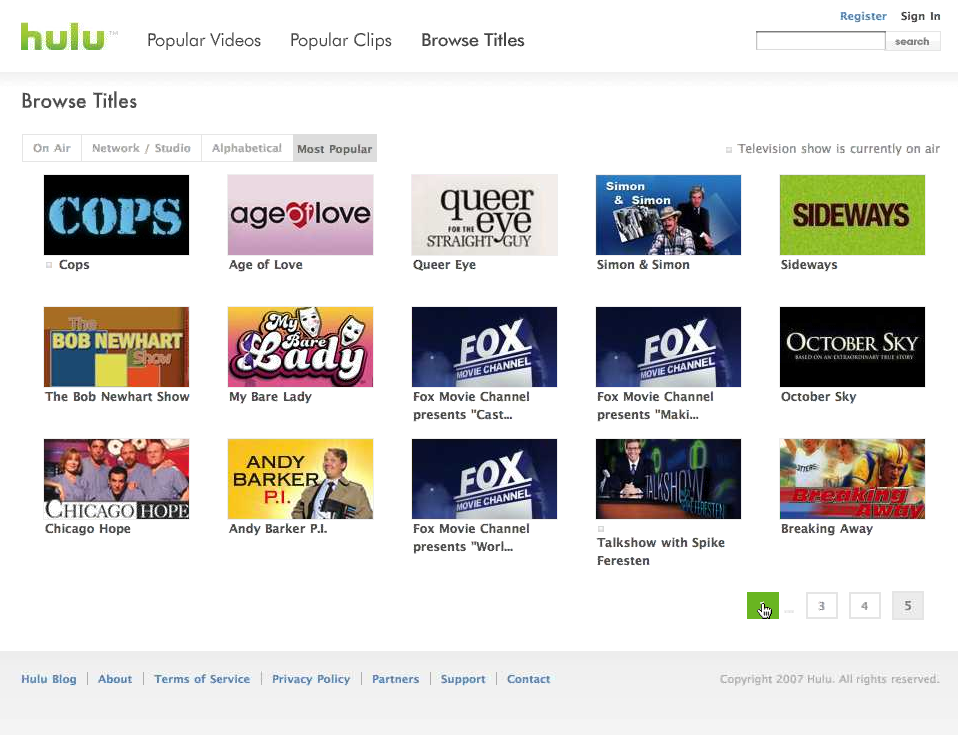Open My Bare Lady thumbnail
The image size is (958, 735).
pos(300,347)
